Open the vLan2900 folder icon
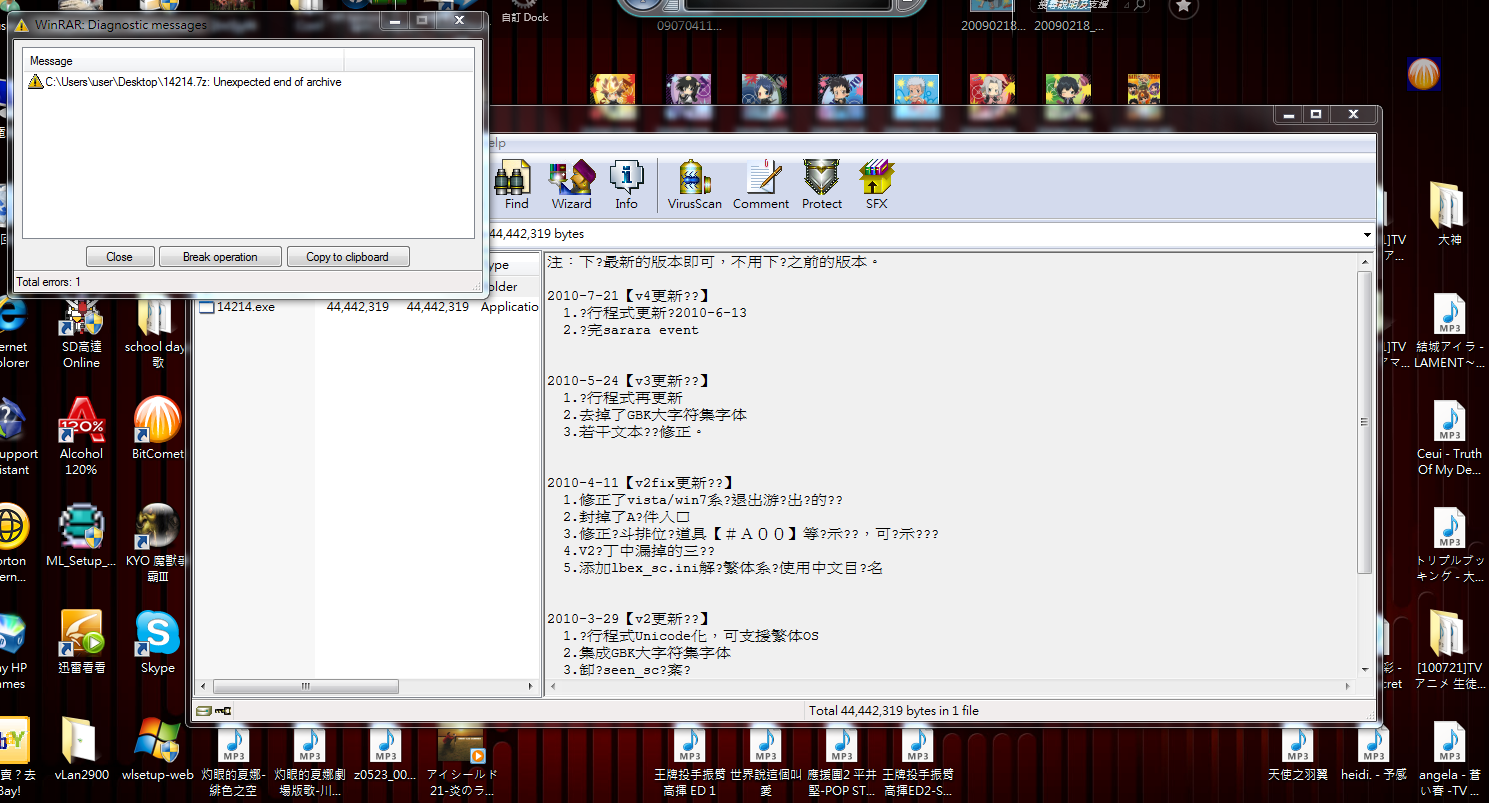This screenshot has height=803, width=1489. (81, 750)
